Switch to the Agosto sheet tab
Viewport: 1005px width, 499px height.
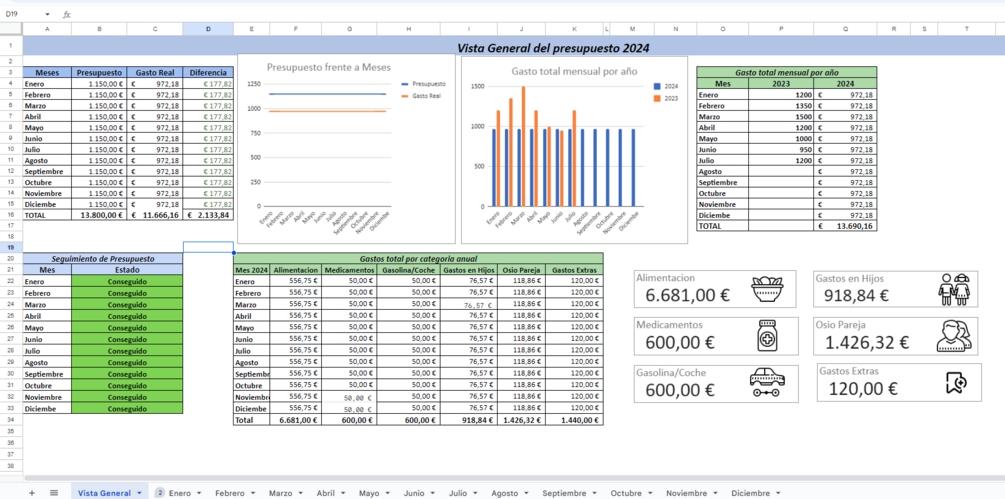pyautogui.click(x=504, y=493)
